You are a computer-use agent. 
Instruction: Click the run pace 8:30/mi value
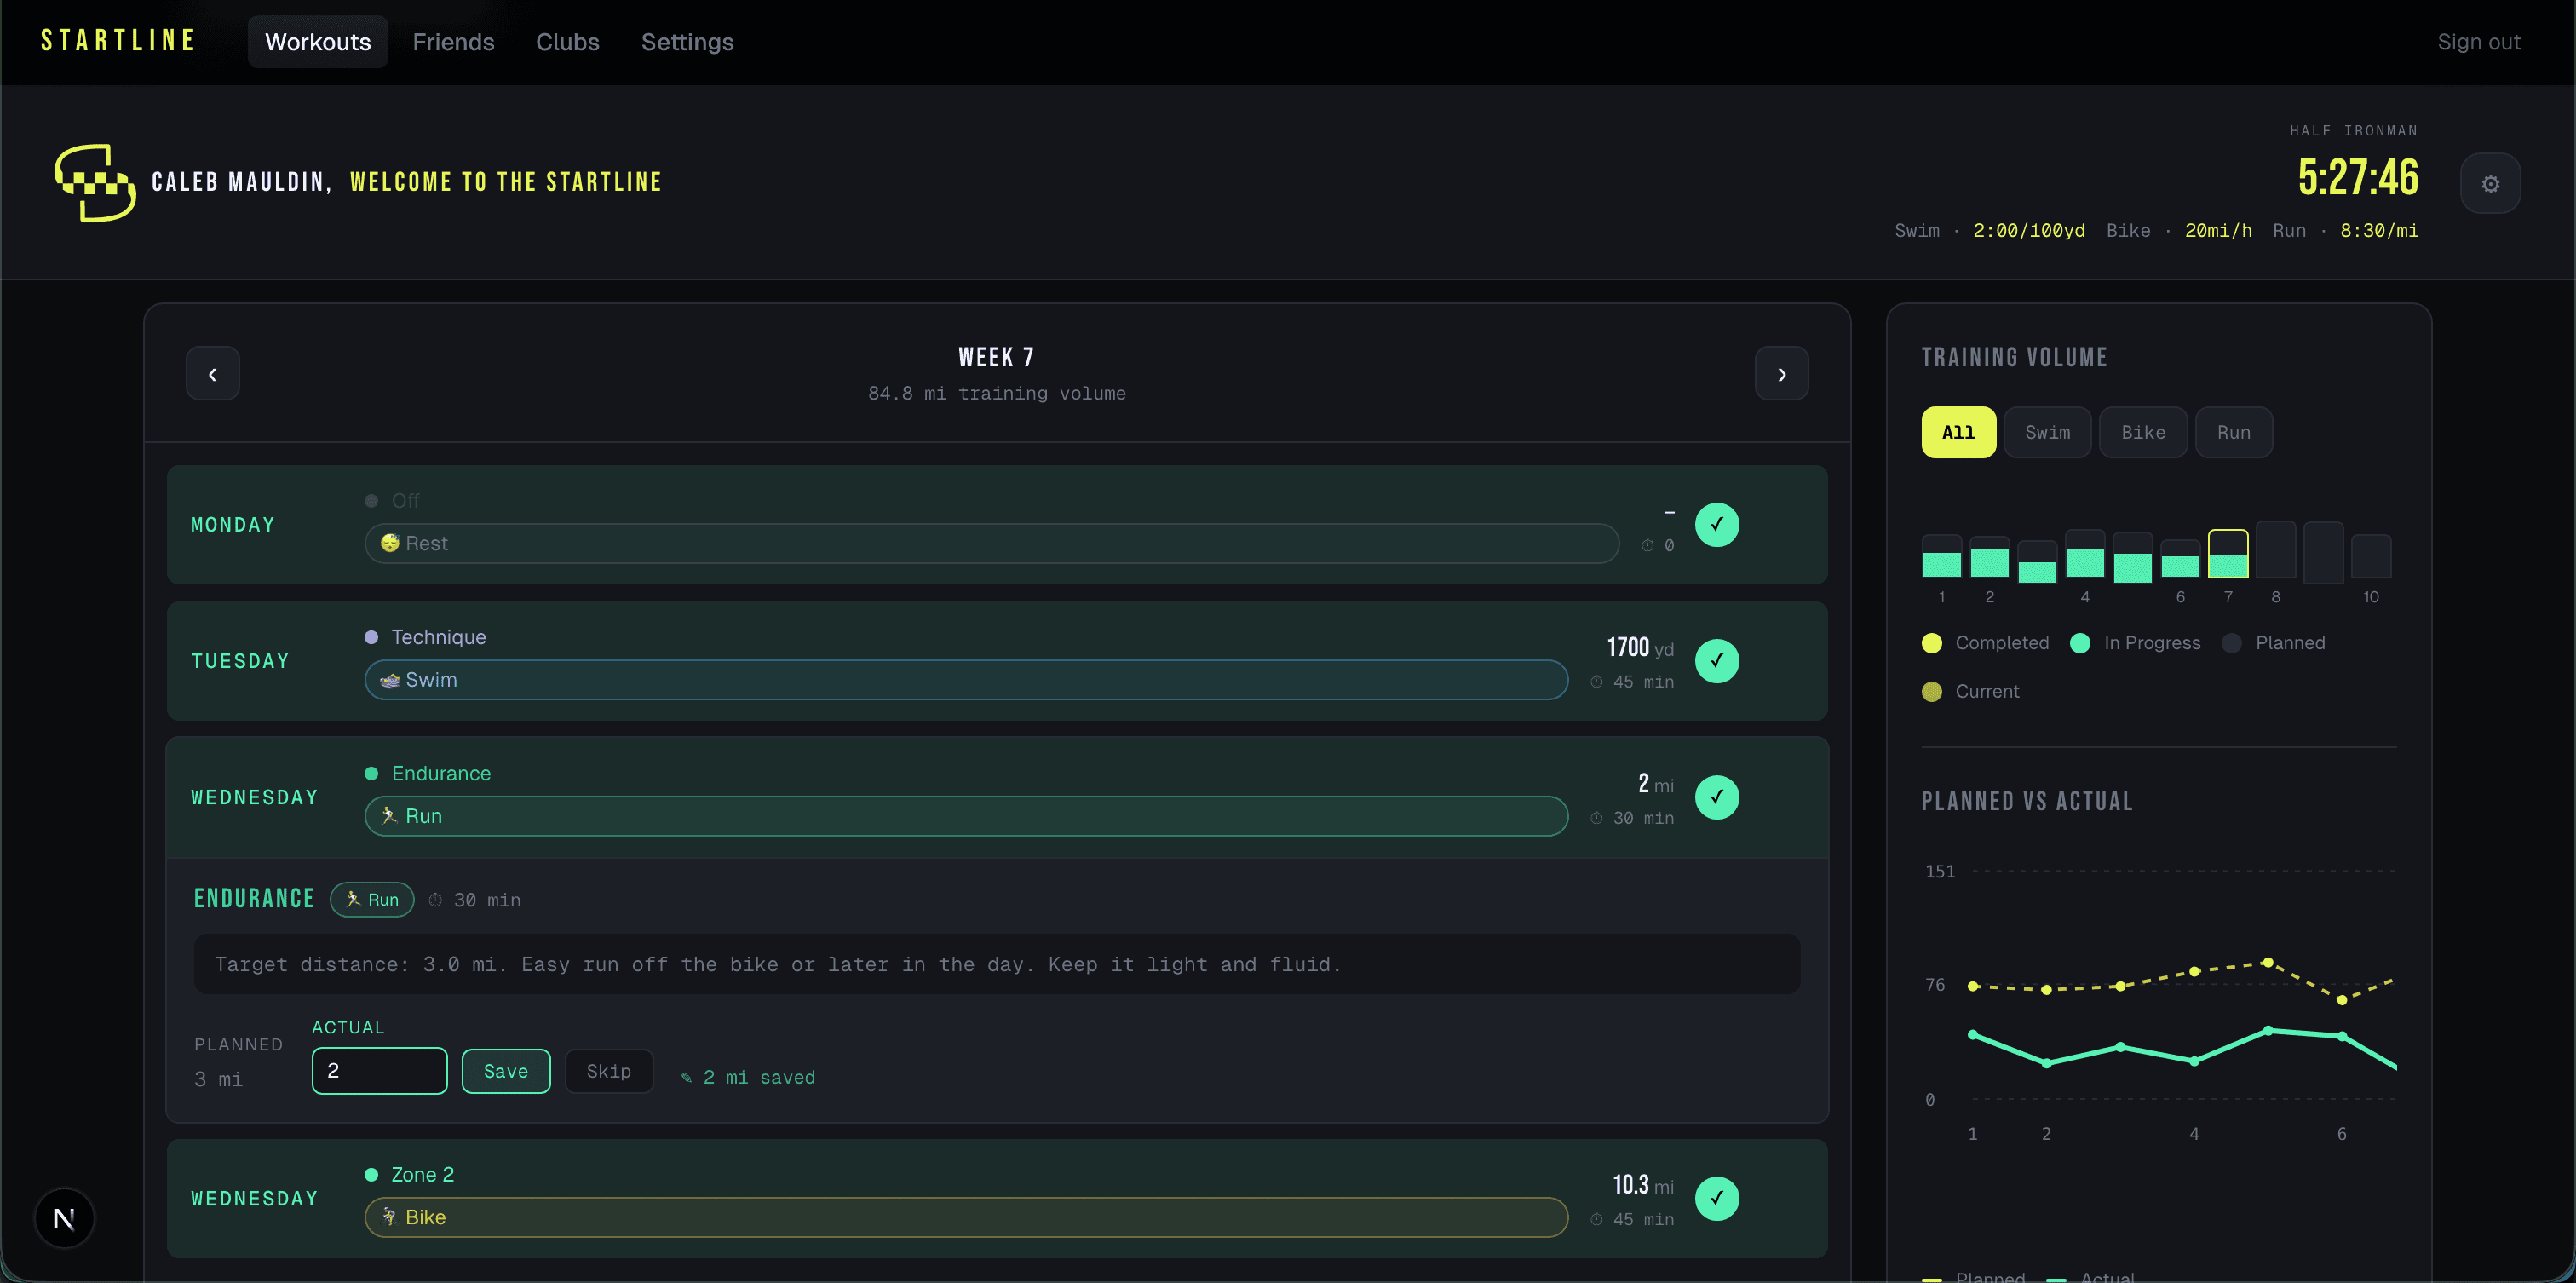[x=2379, y=231]
